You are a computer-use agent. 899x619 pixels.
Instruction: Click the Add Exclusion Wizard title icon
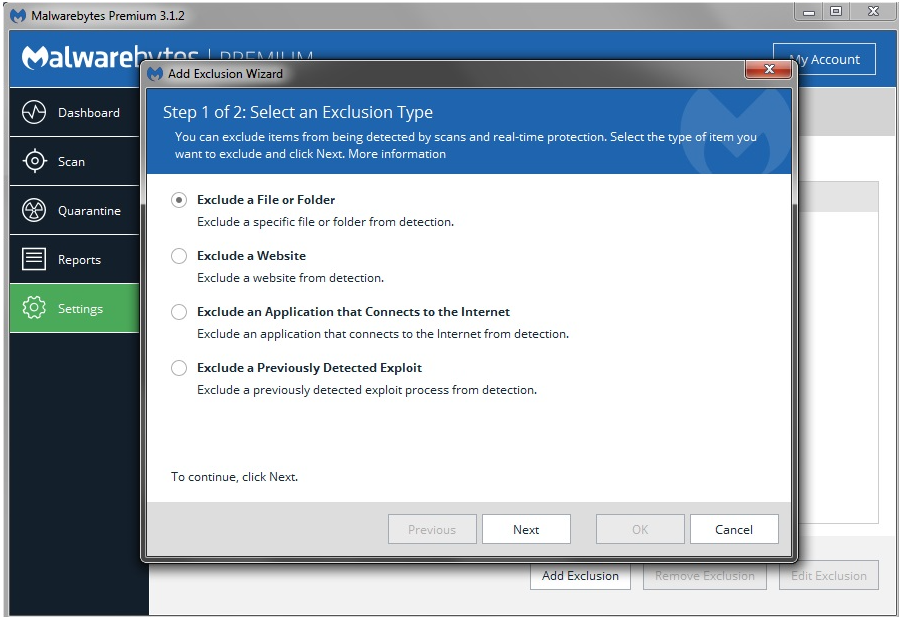click(x=155, y=73)
